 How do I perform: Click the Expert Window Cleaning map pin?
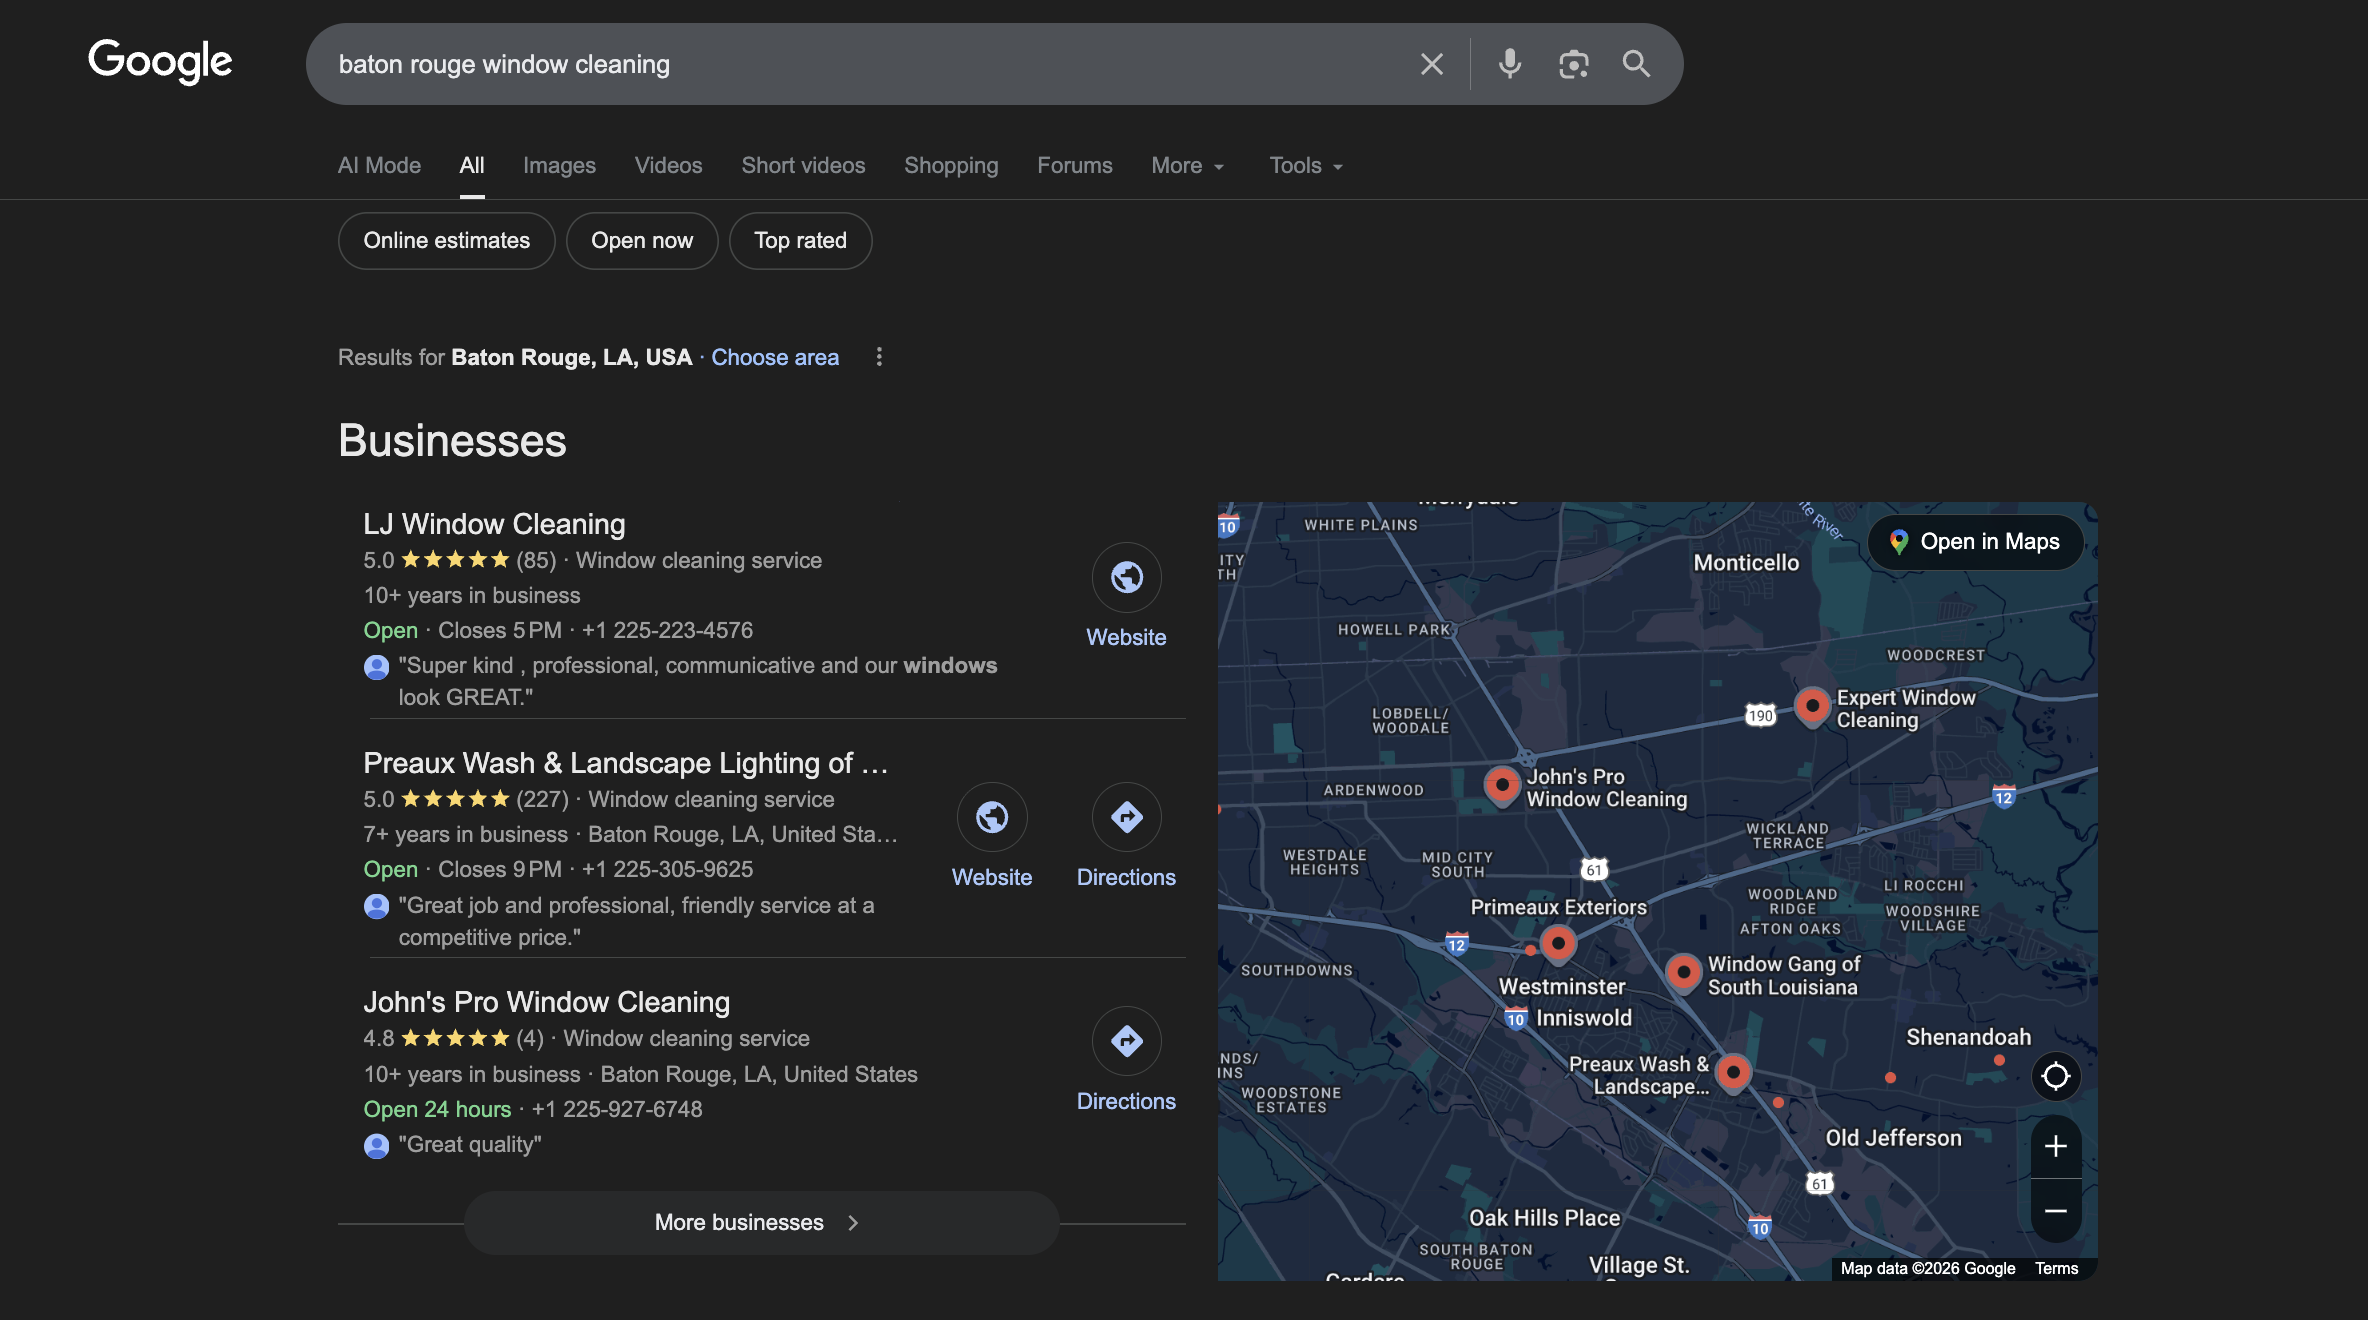click(1811, 705)
